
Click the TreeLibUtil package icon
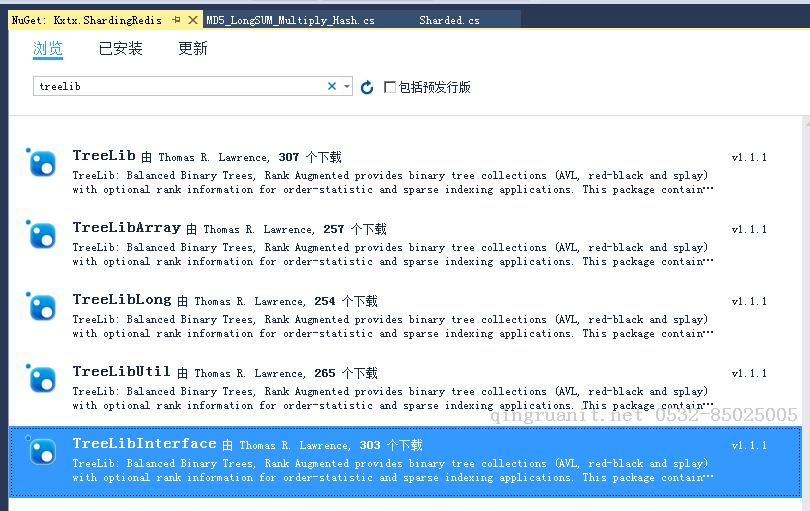[42, 379]
